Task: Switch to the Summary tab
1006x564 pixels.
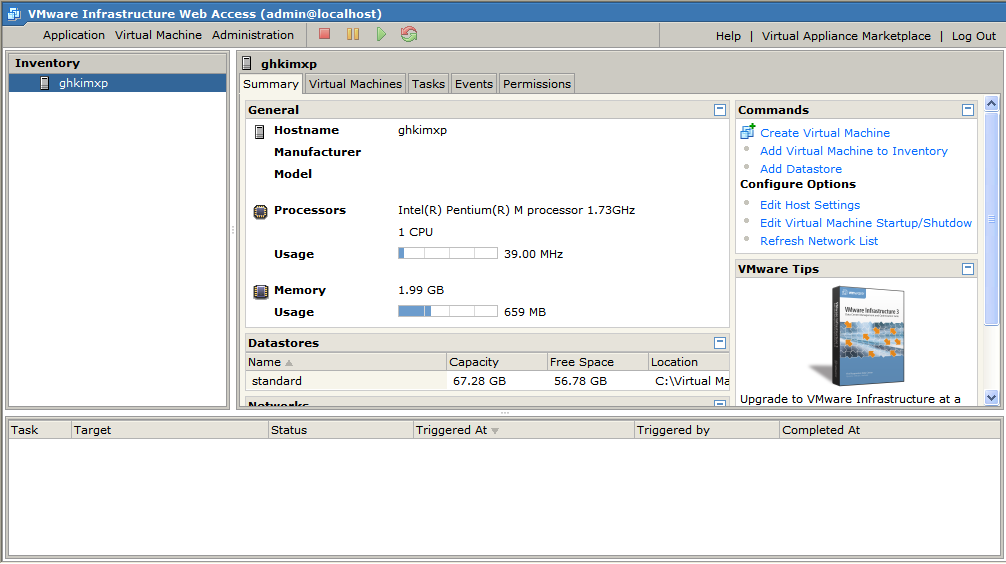Action: [271, 84]
